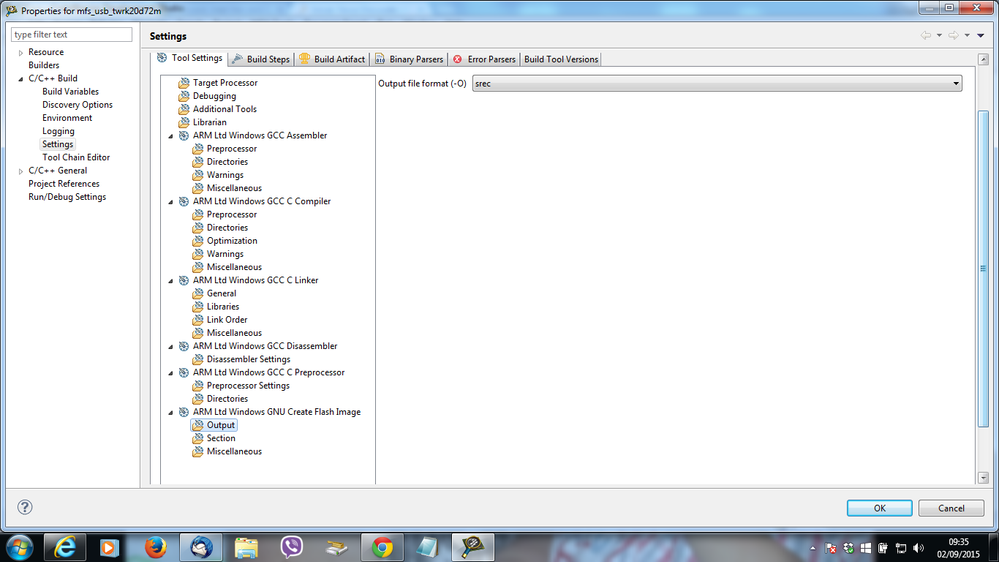Screen dimensions: 999x562
Task: Select Logging in the left tree
Action: pyautogui.click(x=59, y=131)
